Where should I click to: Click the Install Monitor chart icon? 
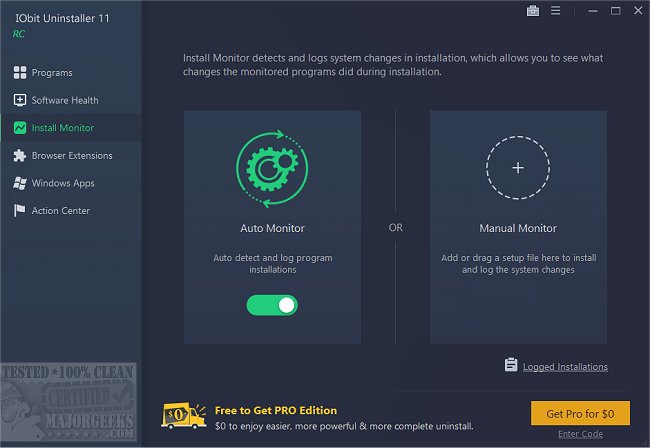click(19, 128)
